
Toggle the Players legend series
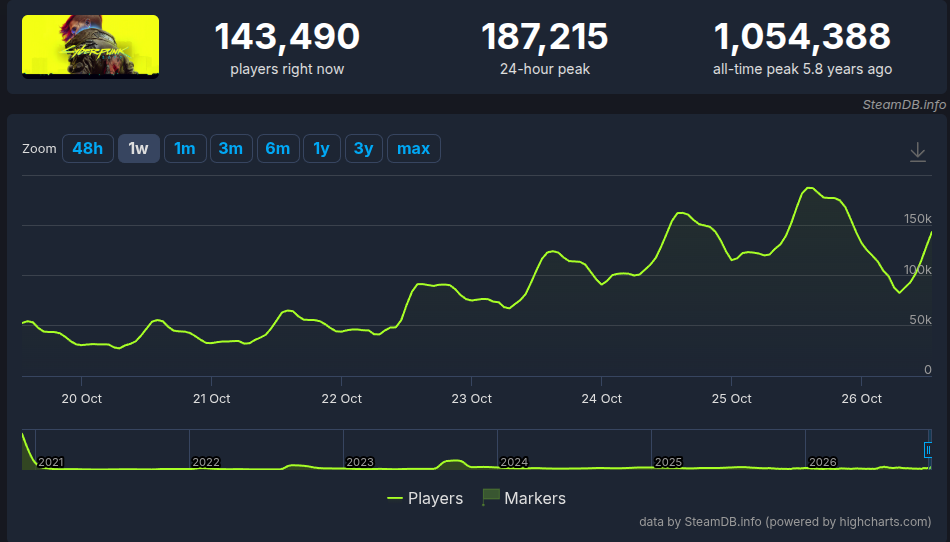(x=425, y=498)
